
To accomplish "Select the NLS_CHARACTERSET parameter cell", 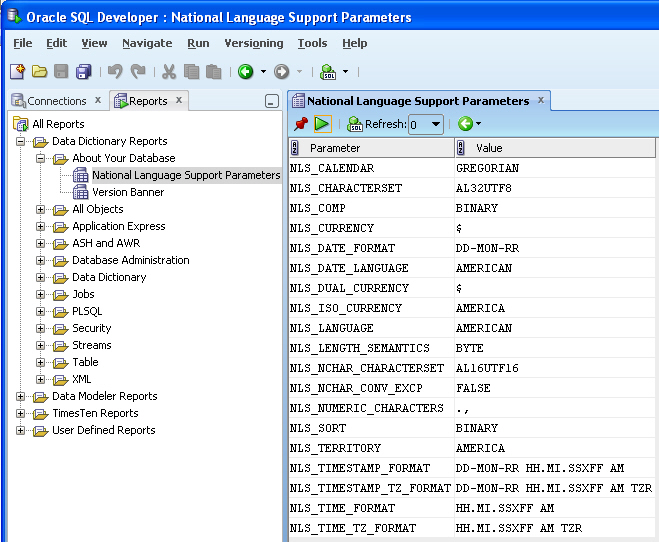I will [372, 188].
